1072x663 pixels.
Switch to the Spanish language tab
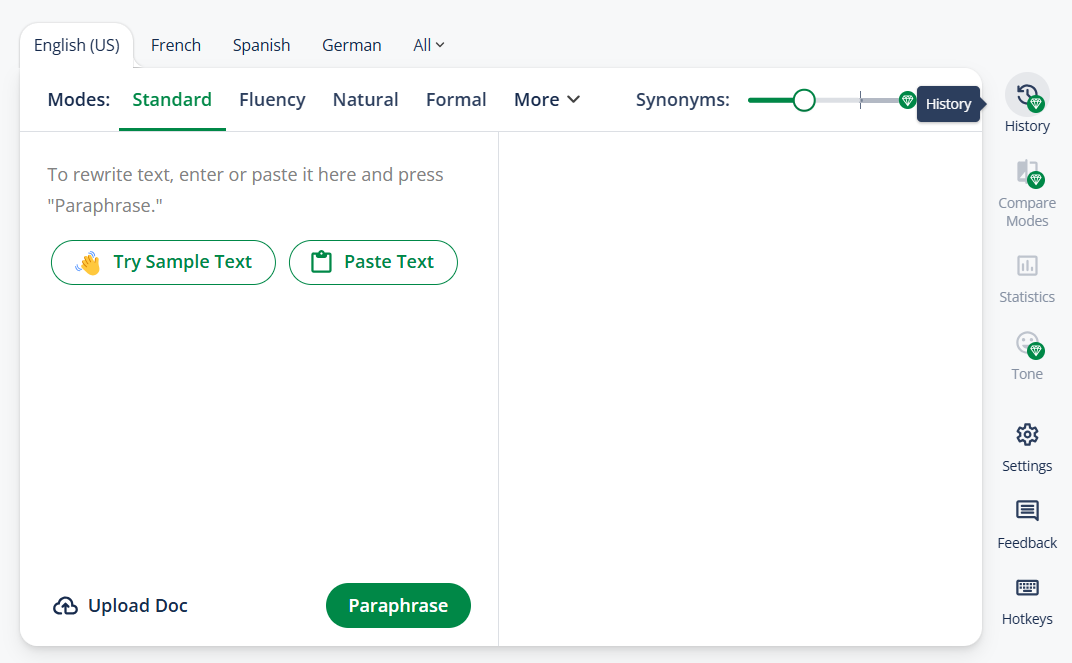click(x=261, y=45)
